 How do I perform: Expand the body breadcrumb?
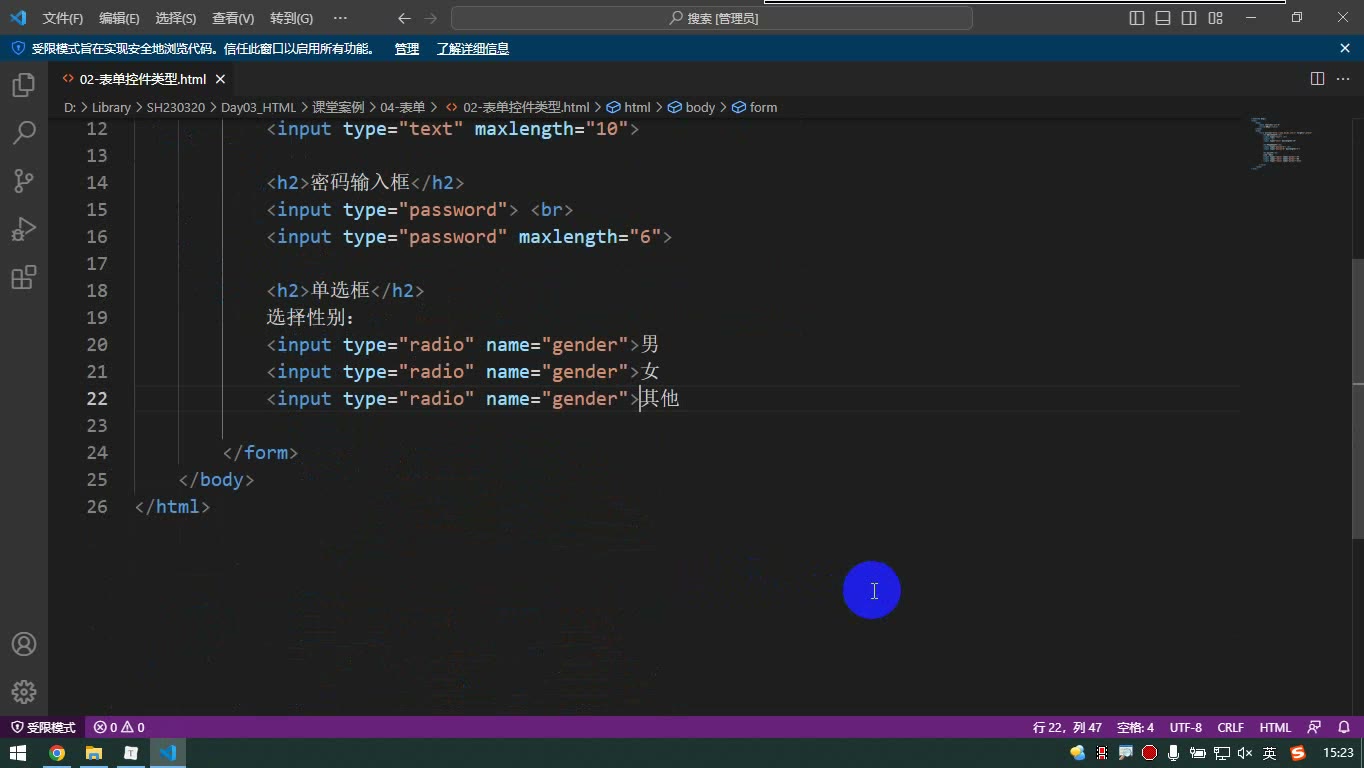[x=691, y=107]
